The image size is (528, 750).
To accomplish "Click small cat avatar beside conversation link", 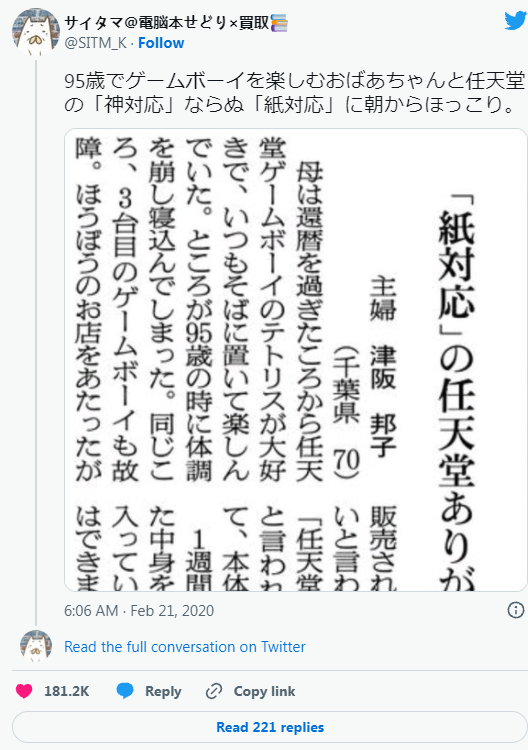I will 35,646.
